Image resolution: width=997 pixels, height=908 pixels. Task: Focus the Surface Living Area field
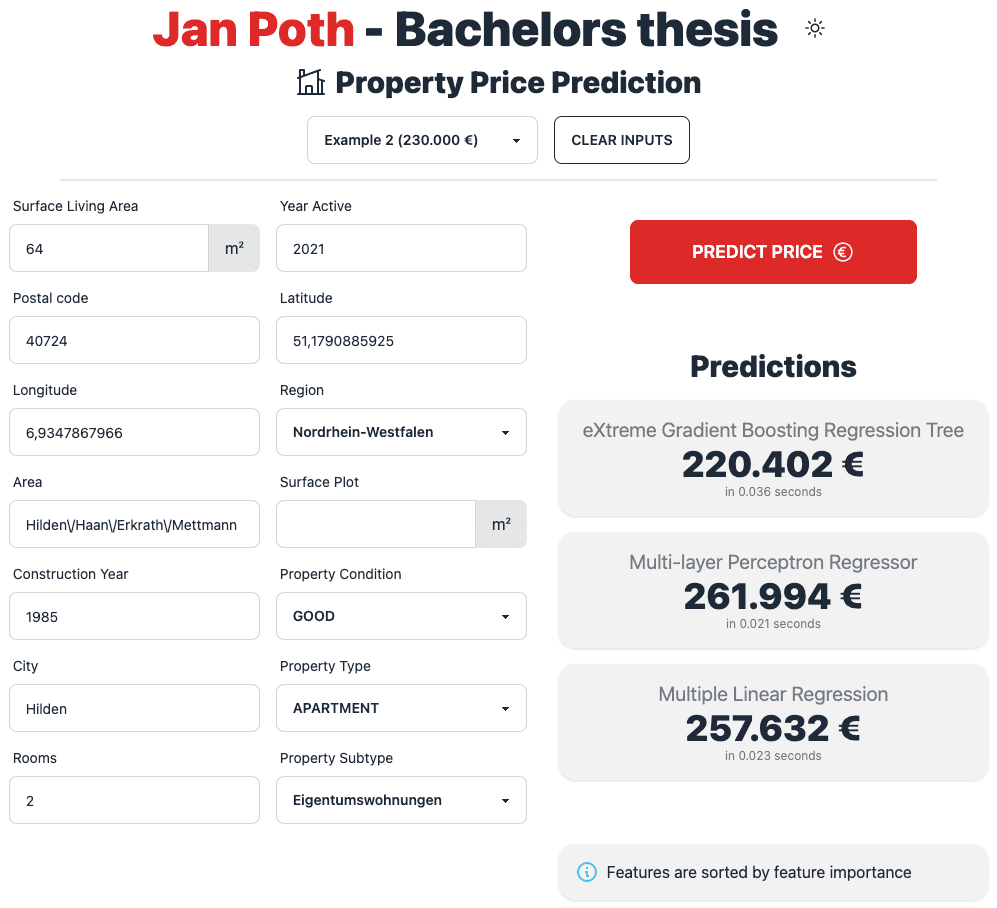tap(109, 248)
